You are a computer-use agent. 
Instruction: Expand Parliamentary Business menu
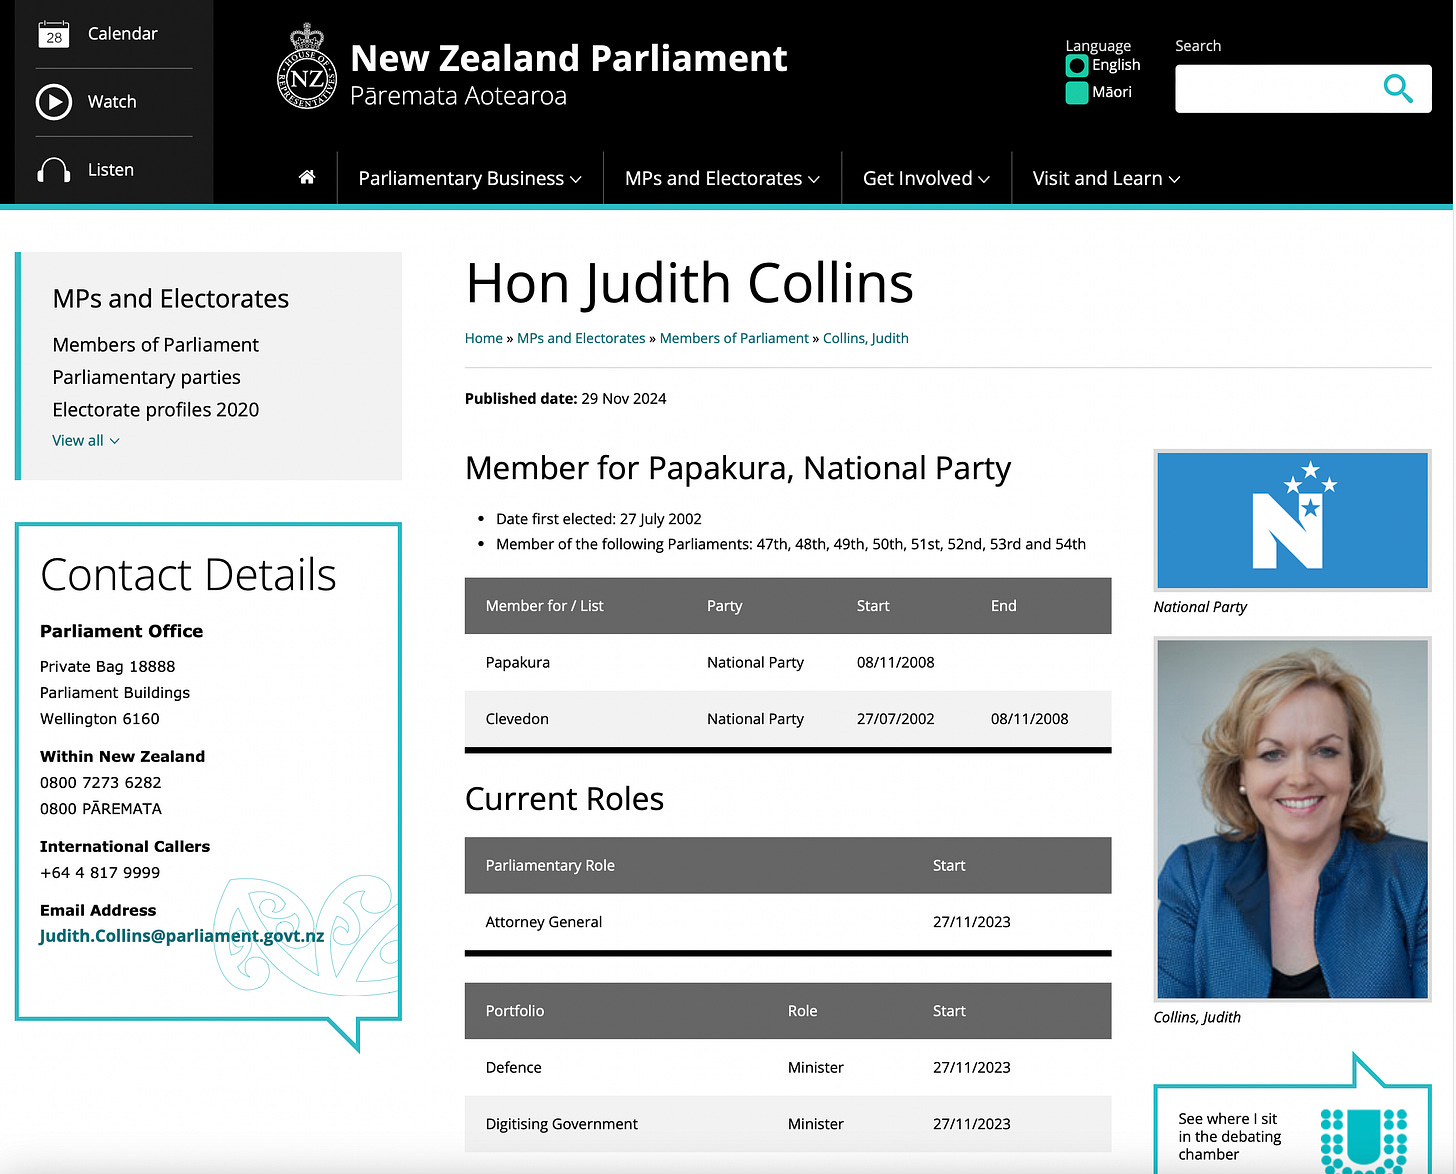click(470, 178)
